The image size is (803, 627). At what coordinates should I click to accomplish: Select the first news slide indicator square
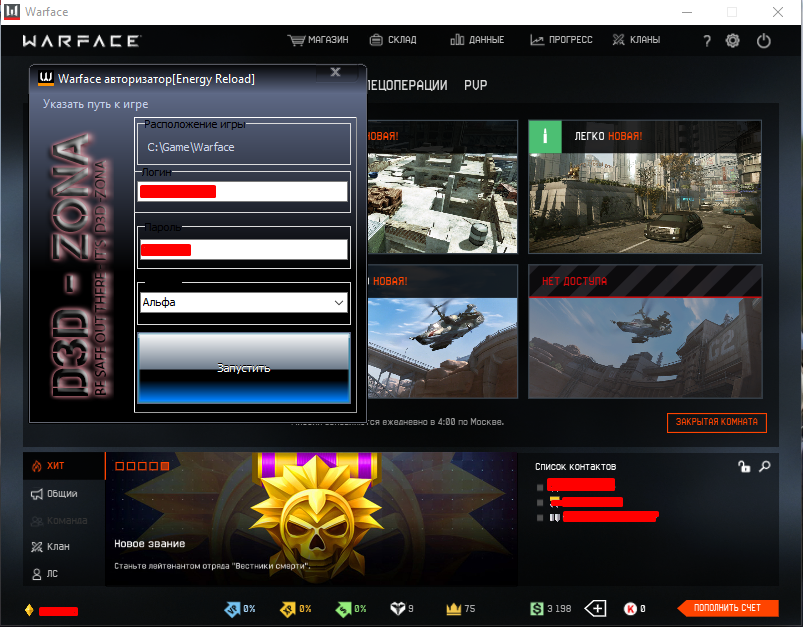point(119,466)
